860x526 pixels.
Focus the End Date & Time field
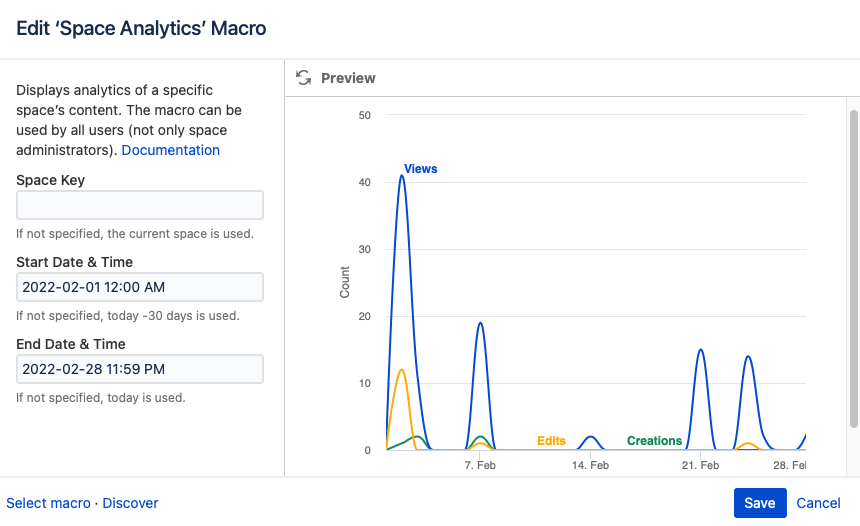coord(140,369)
